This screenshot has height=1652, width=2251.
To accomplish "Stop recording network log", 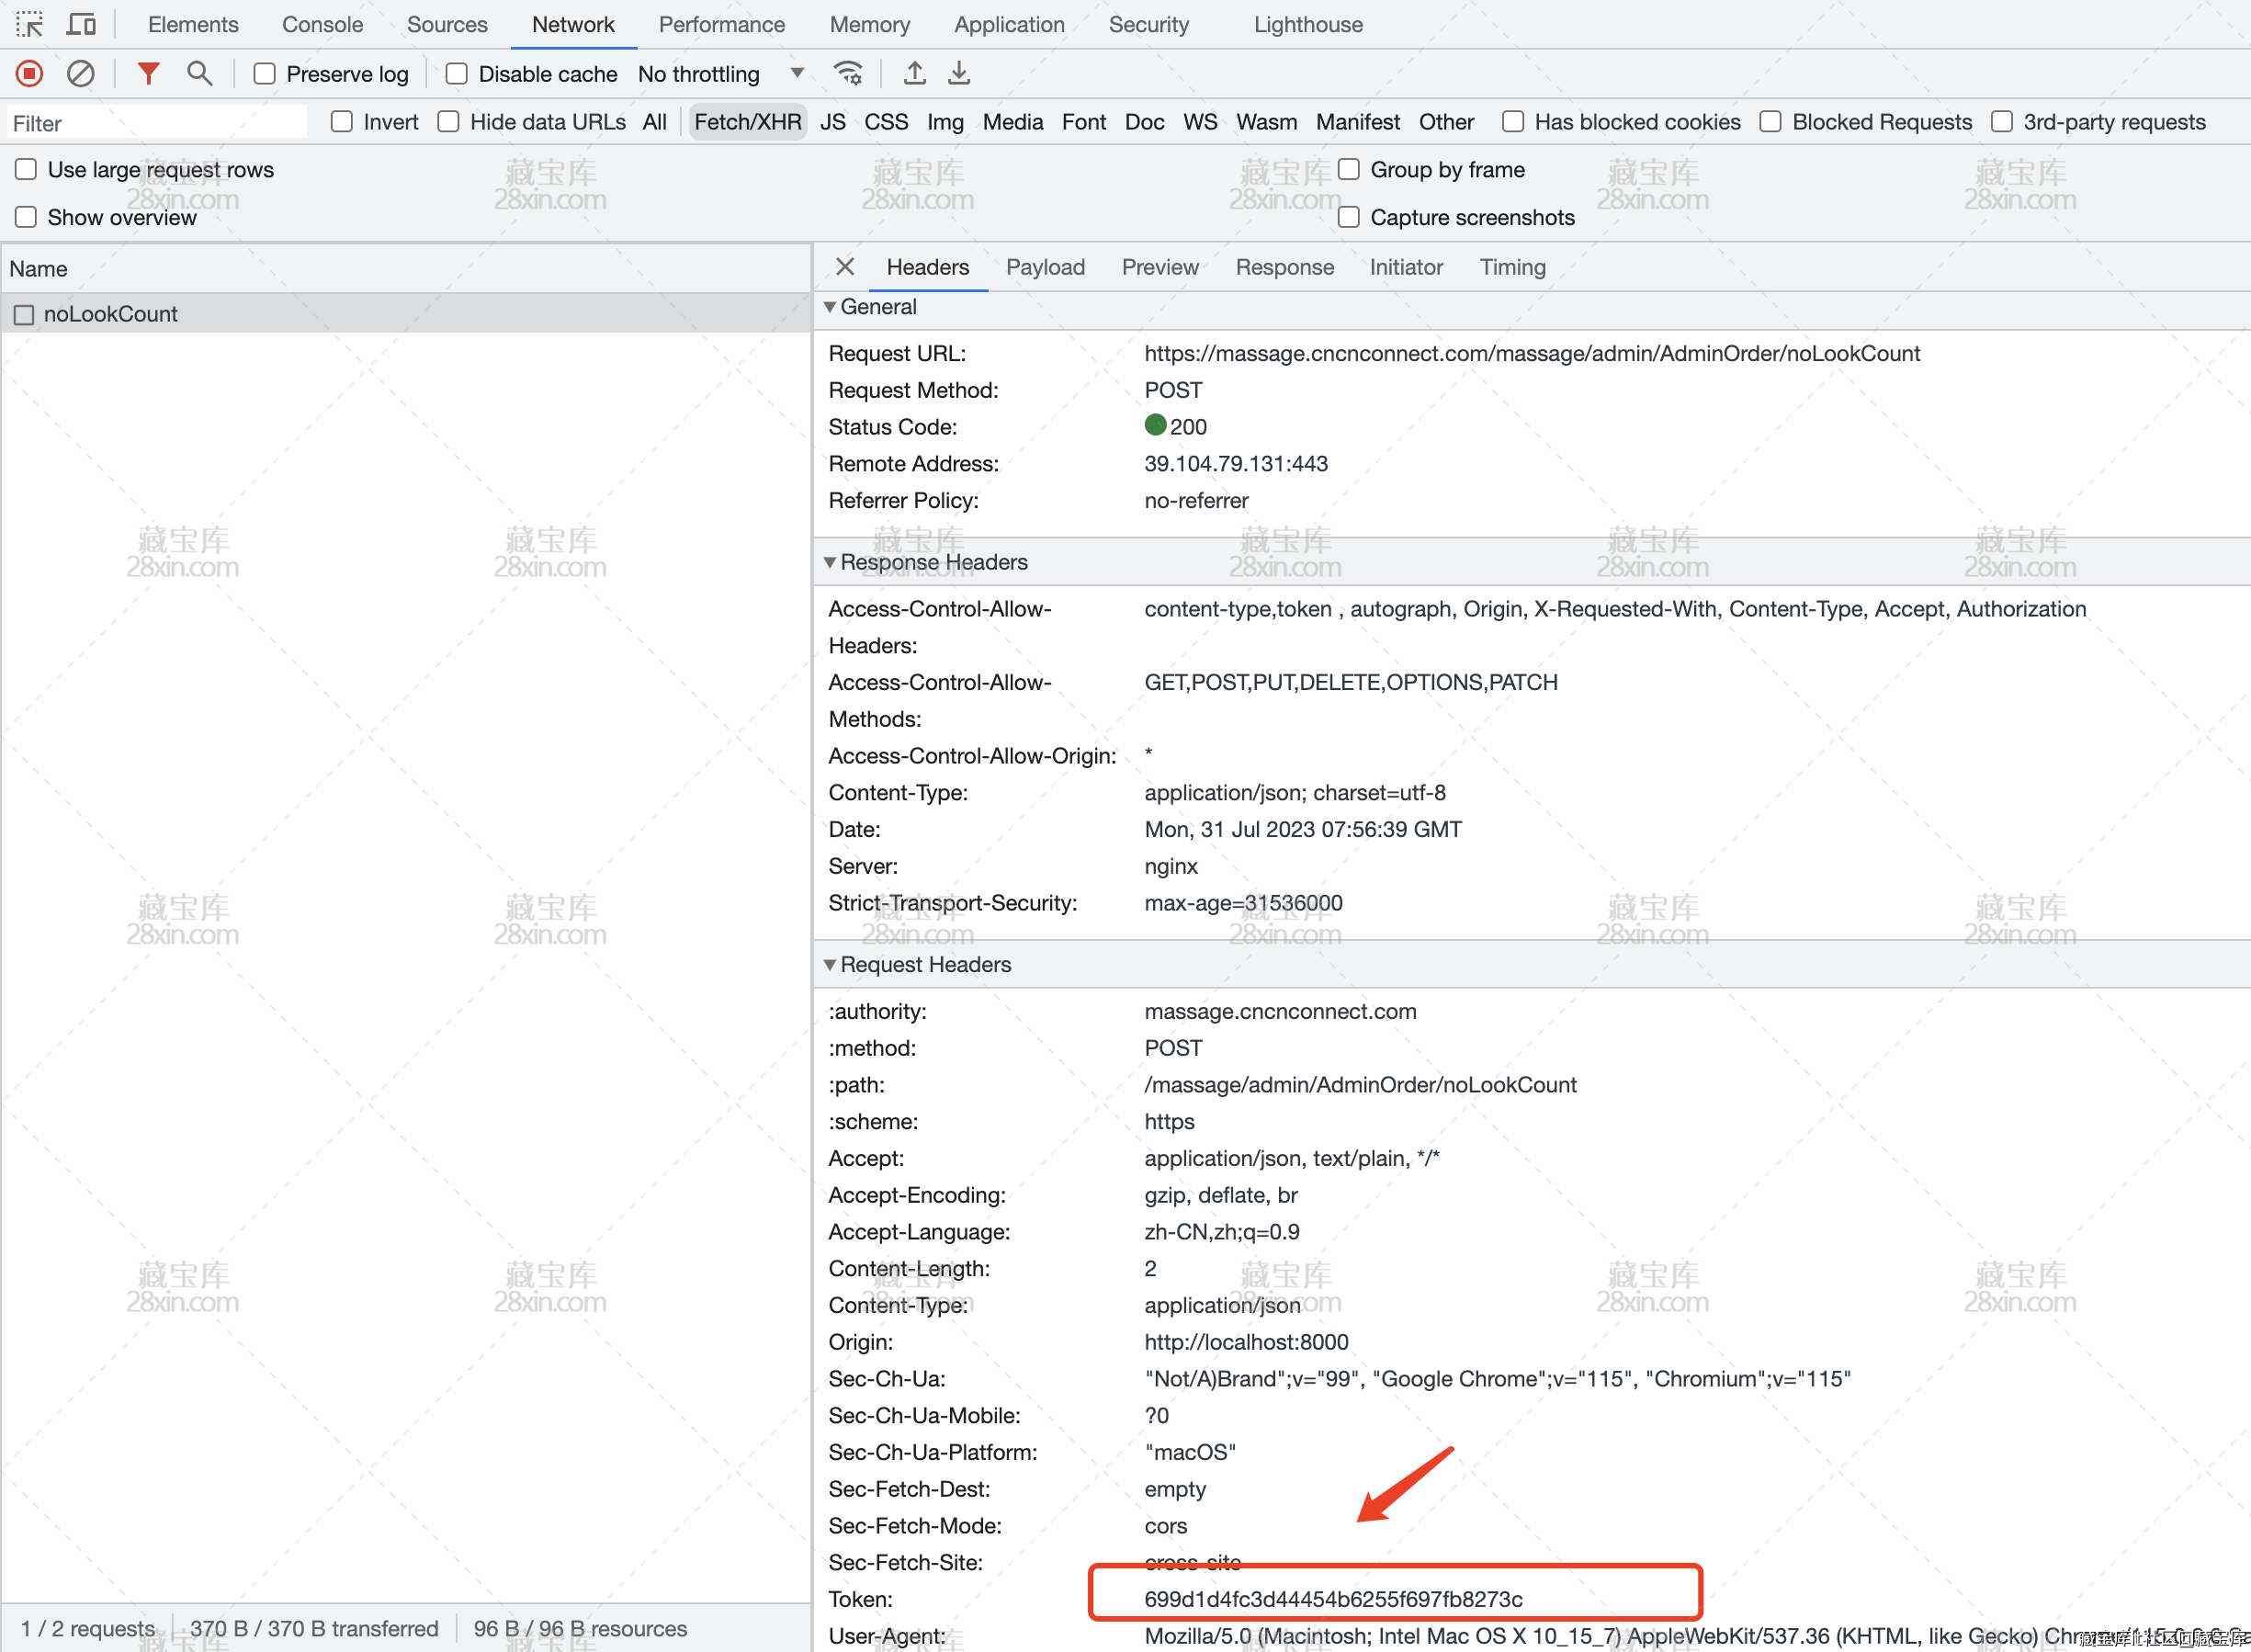I will click(30, 73).
